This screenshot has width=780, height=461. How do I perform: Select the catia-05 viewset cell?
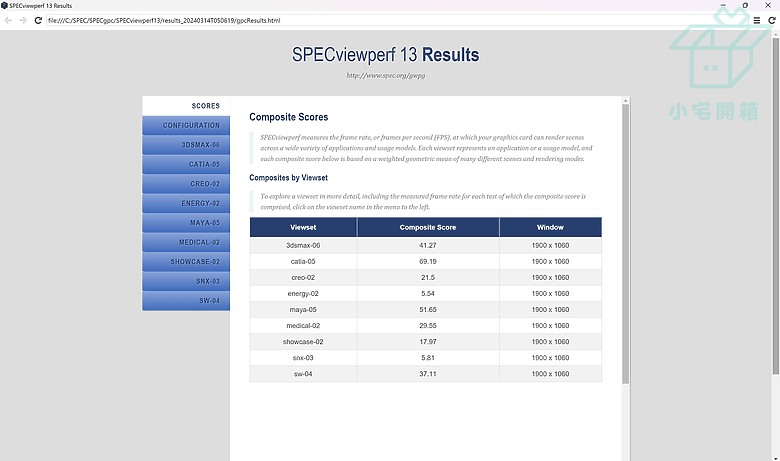(303, 261)
